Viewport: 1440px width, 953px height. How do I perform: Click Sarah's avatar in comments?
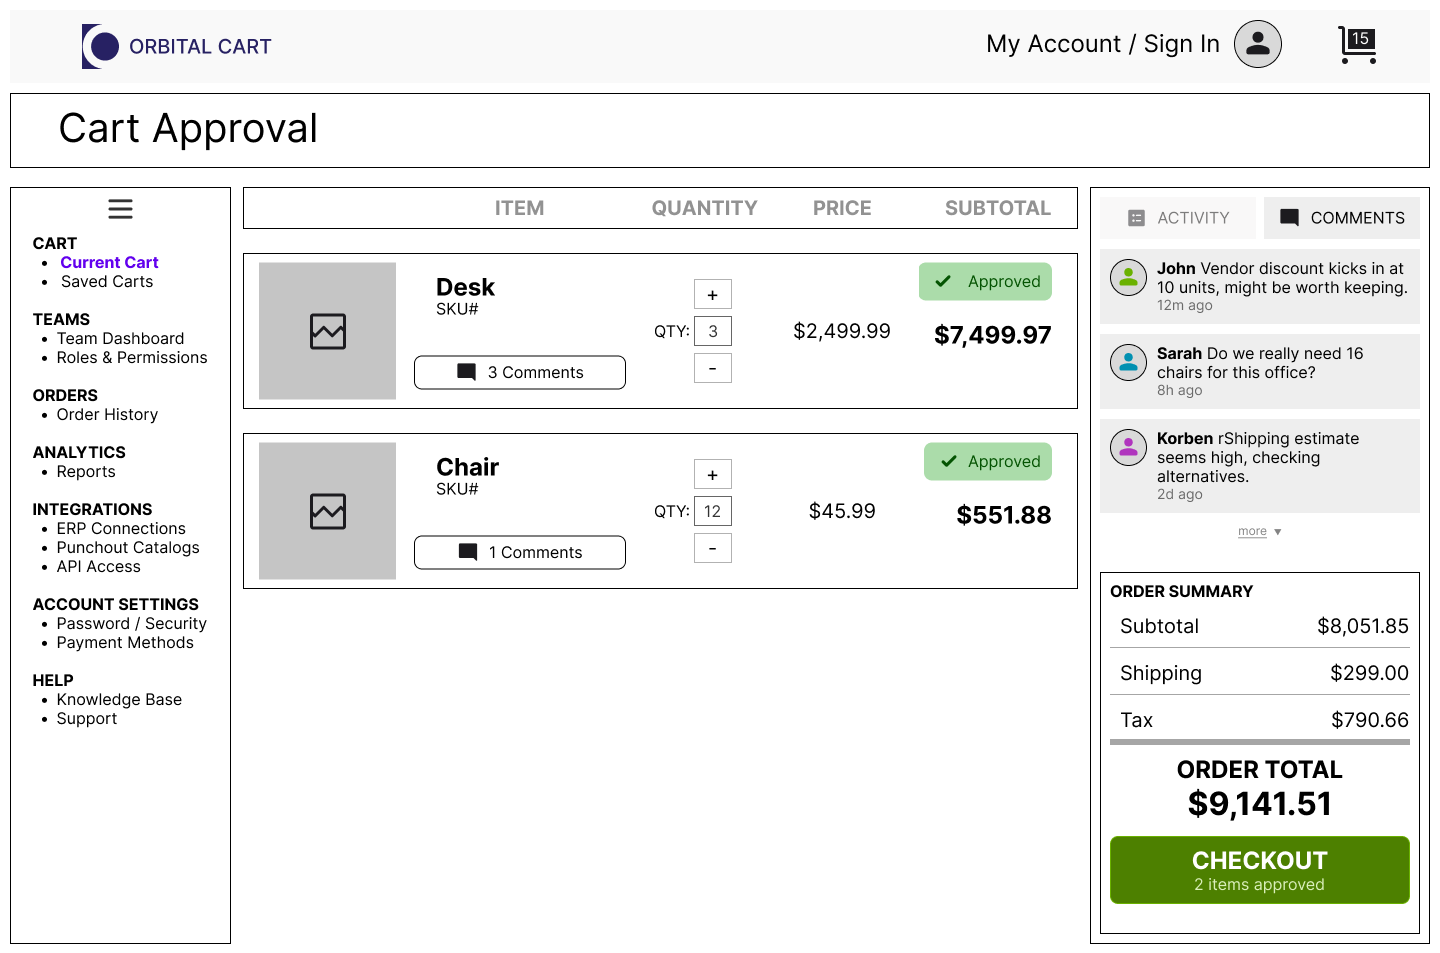tap(1128, 362)
